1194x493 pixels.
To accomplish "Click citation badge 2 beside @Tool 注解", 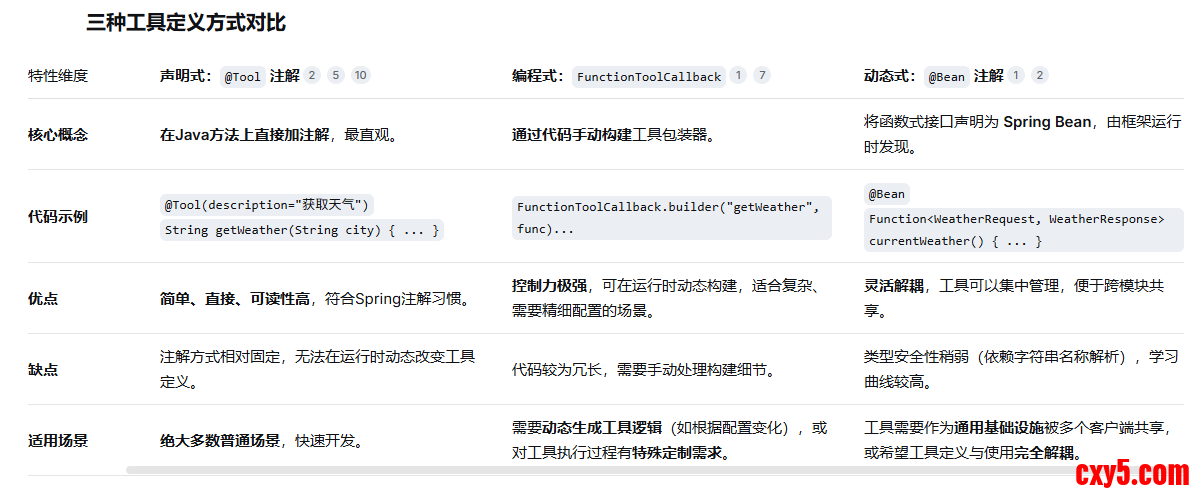I will (x=312, y=75).
